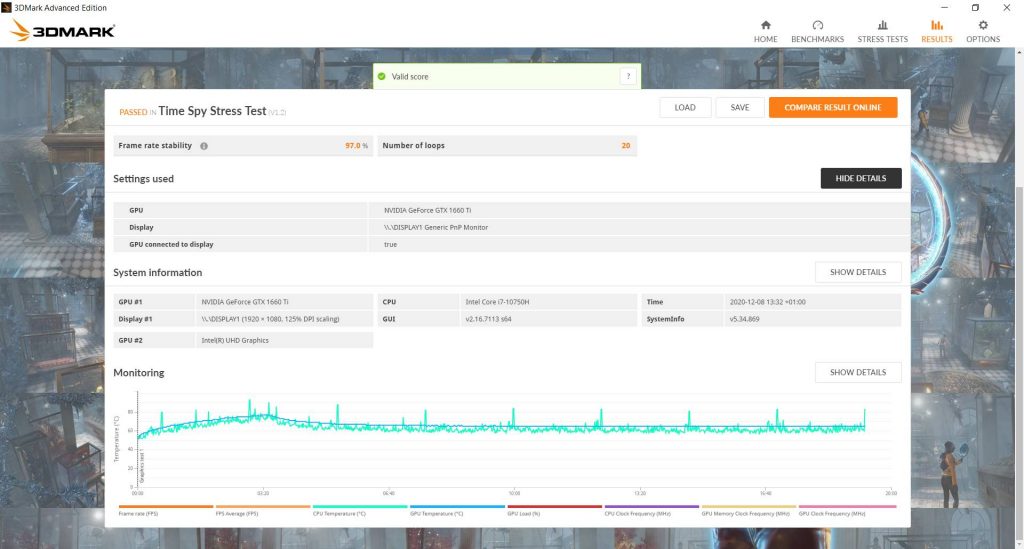Image resolution: width=1024 pixels, height=549 pixels.
Task: Toggle CPU Clock Frequency legend series
Action: [x=652, y=510]
